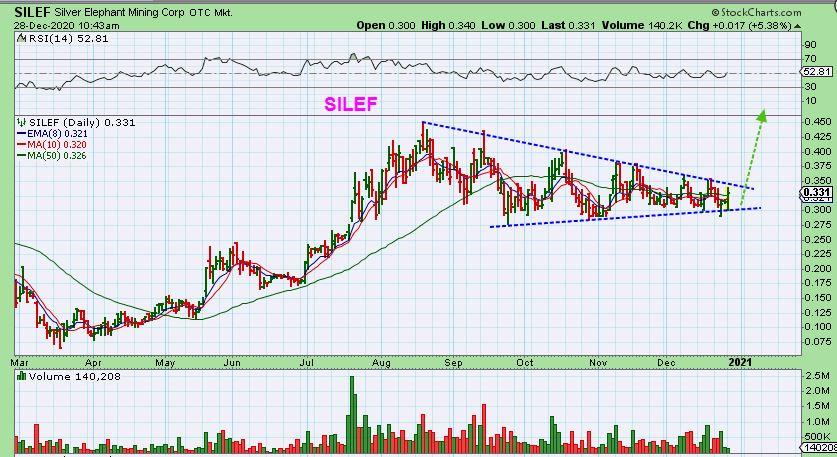Click the RSI axis level 30
This screenshot has width=837, height=457.
point(810,86)
